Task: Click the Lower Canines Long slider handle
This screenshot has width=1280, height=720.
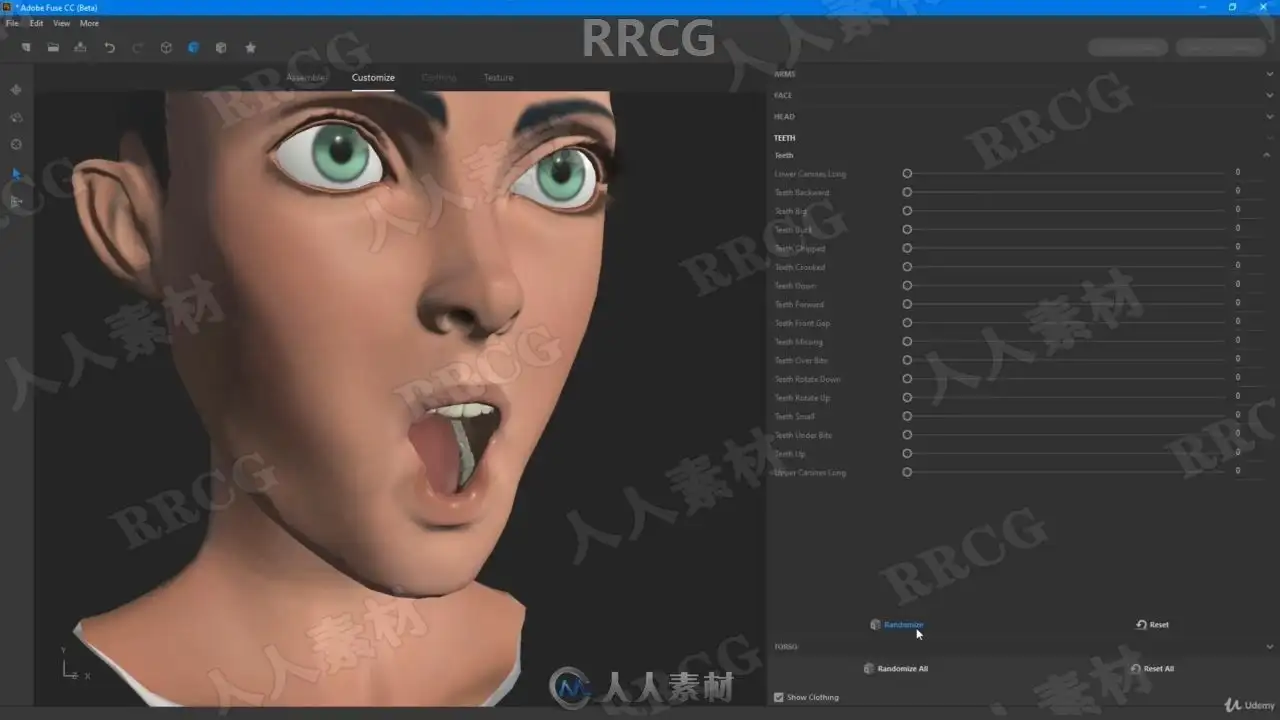Action: [907, 173]
